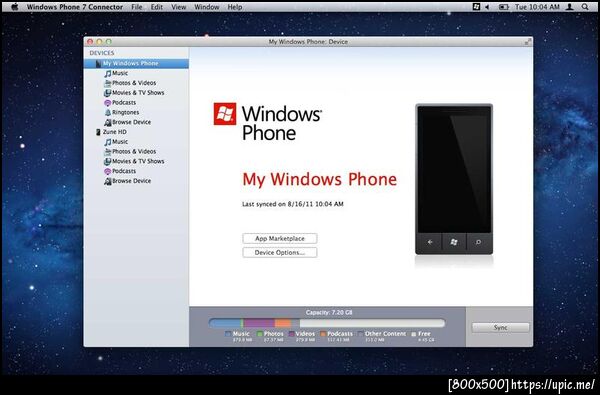The height and width of the screenshot is (395, 600).
Task: Click the DEVICES sidebar header
Action: point(102,53)
